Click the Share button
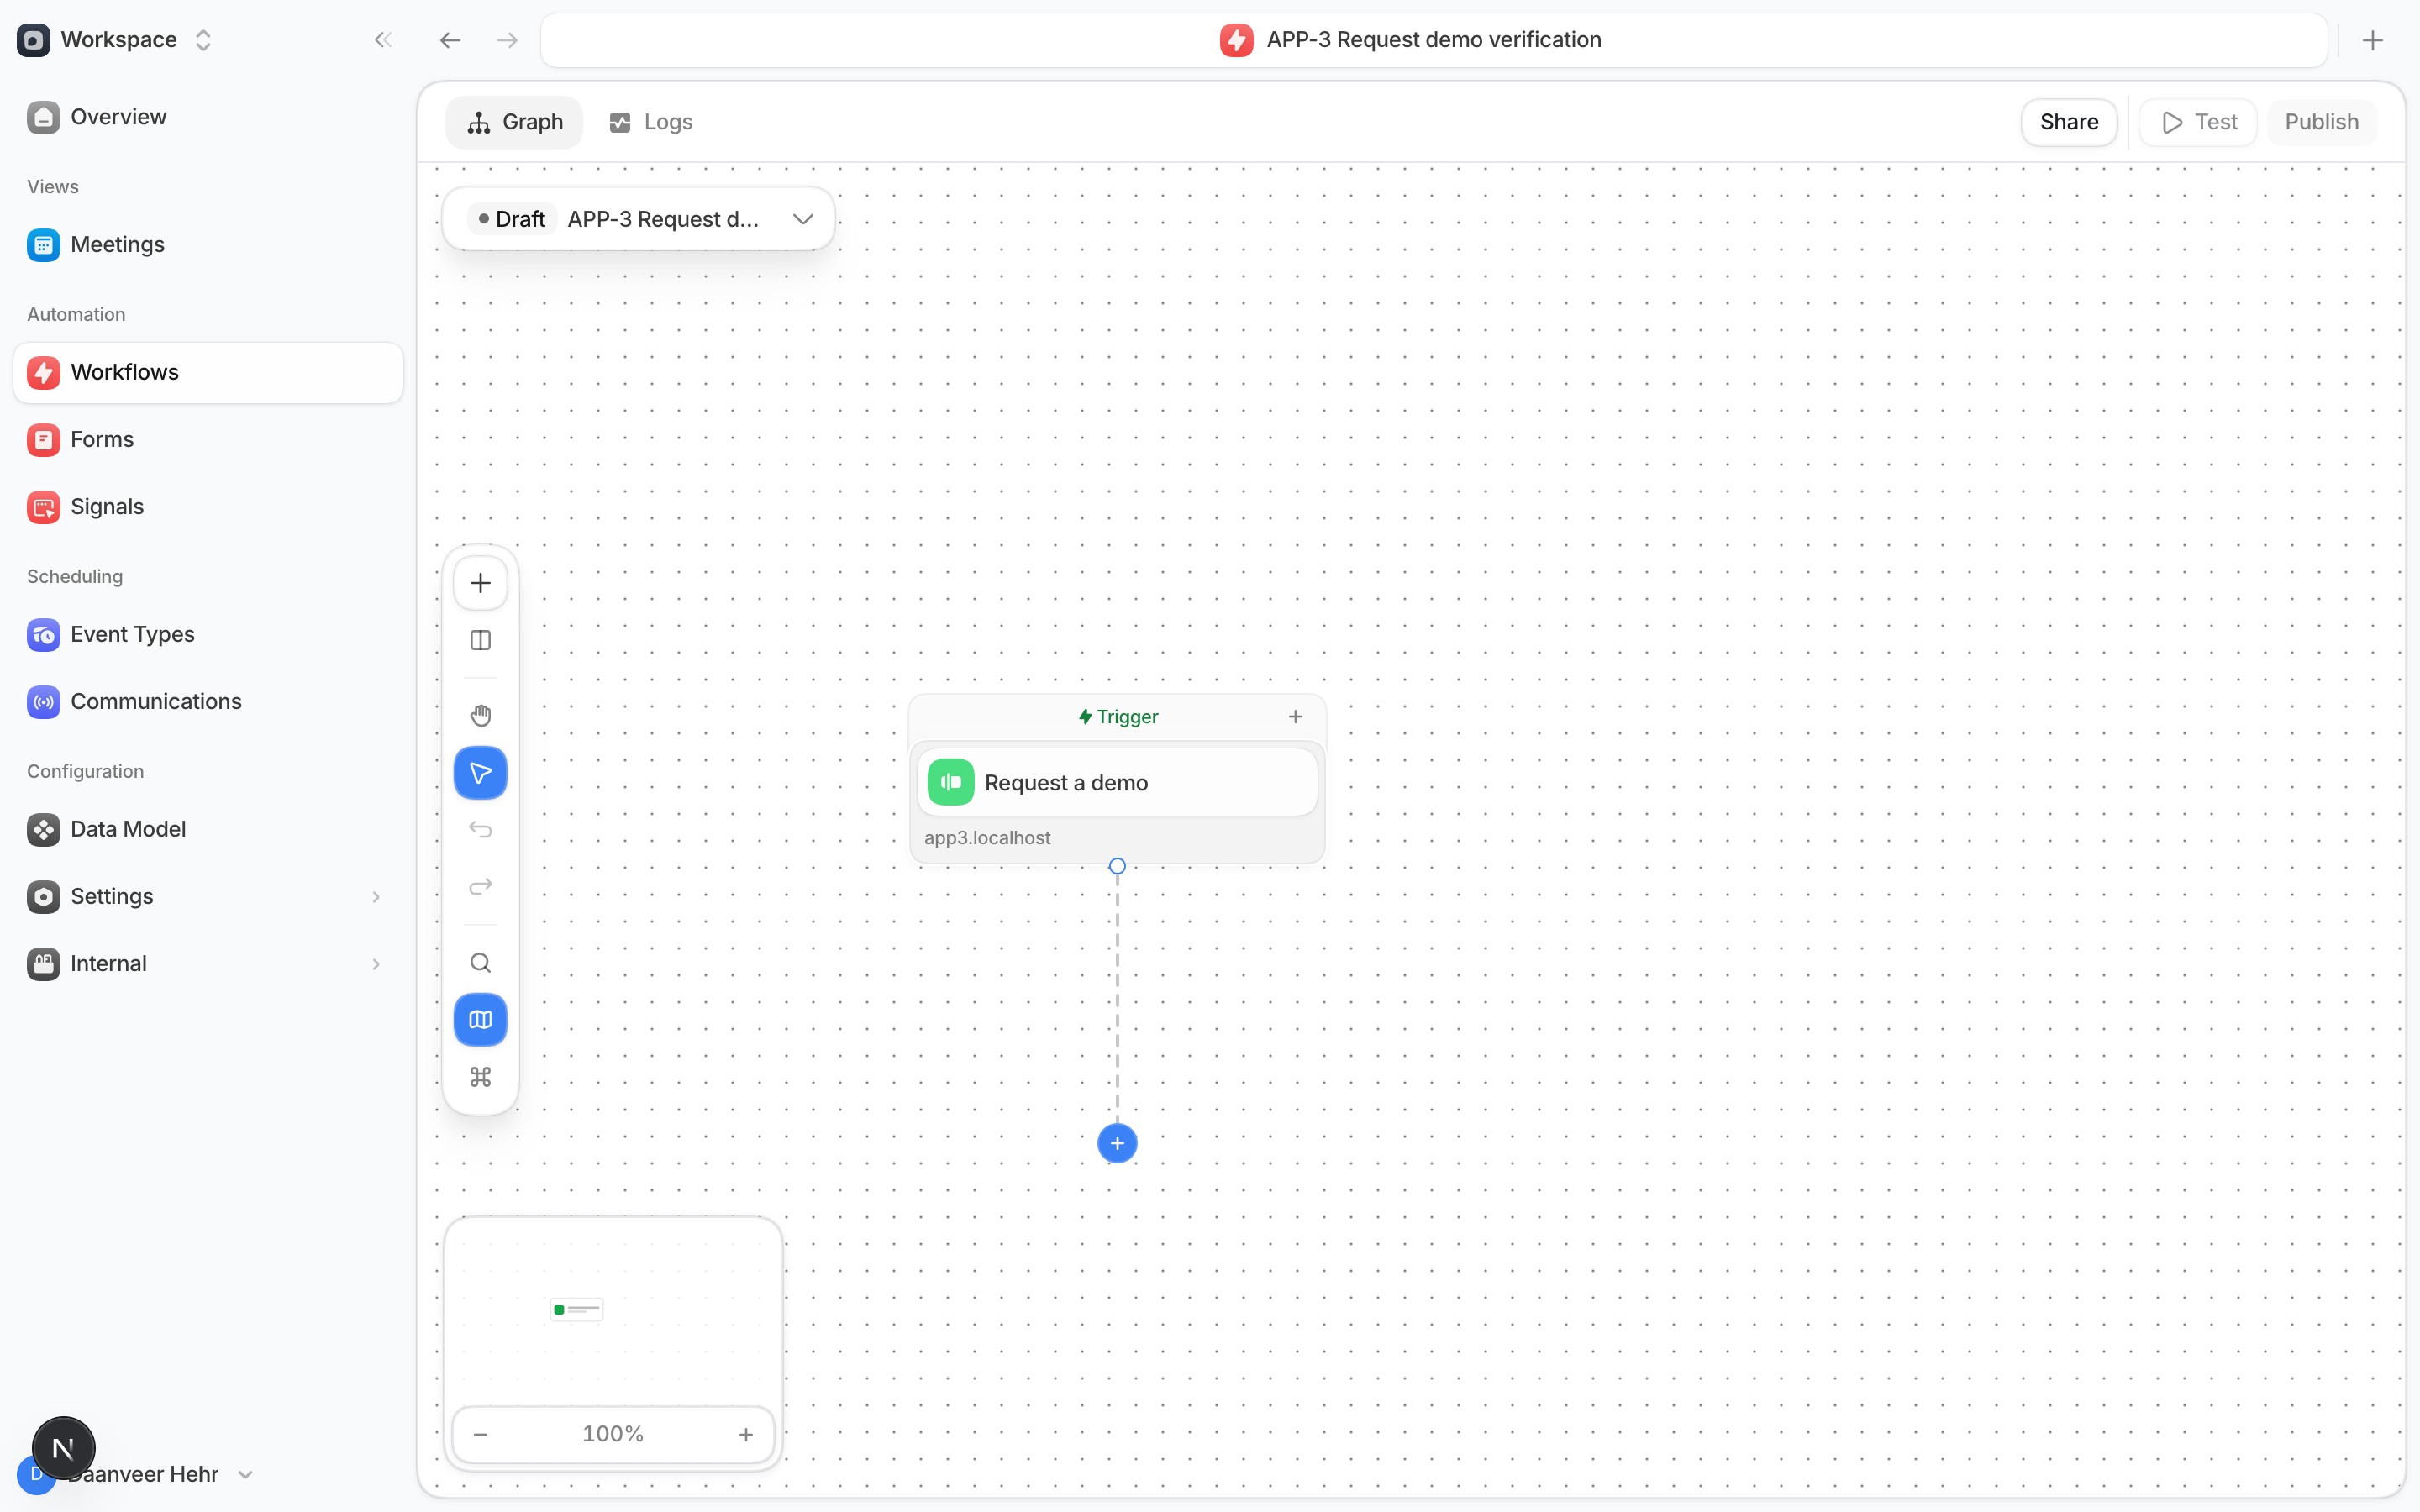Image resolution: width=2420 pixels, height=1512 pixels. 2069,122
